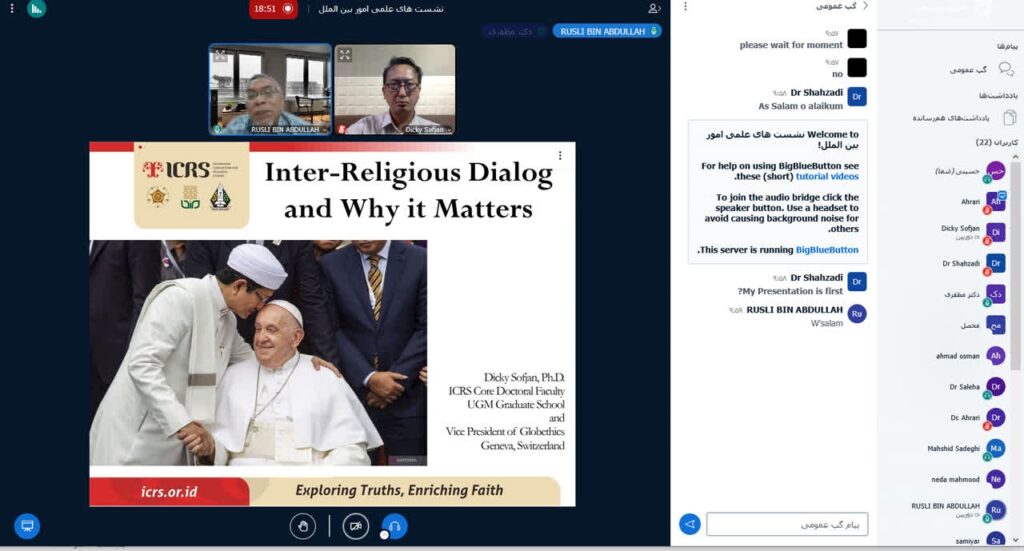This screenshot has height=551, width=1024.
Task: Open the BigBlueButton link in welcome message
Action: [827, 250]
